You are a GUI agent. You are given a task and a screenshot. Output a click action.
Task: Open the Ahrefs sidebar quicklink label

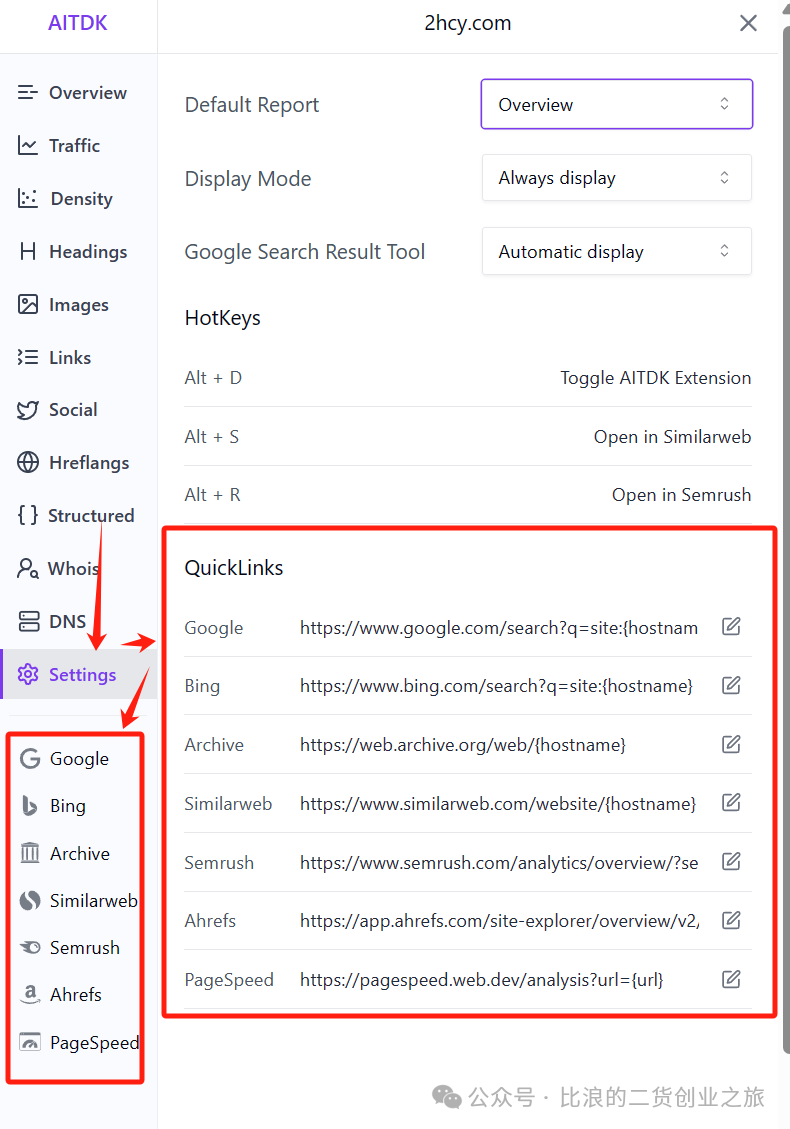(x=76, y=994)
